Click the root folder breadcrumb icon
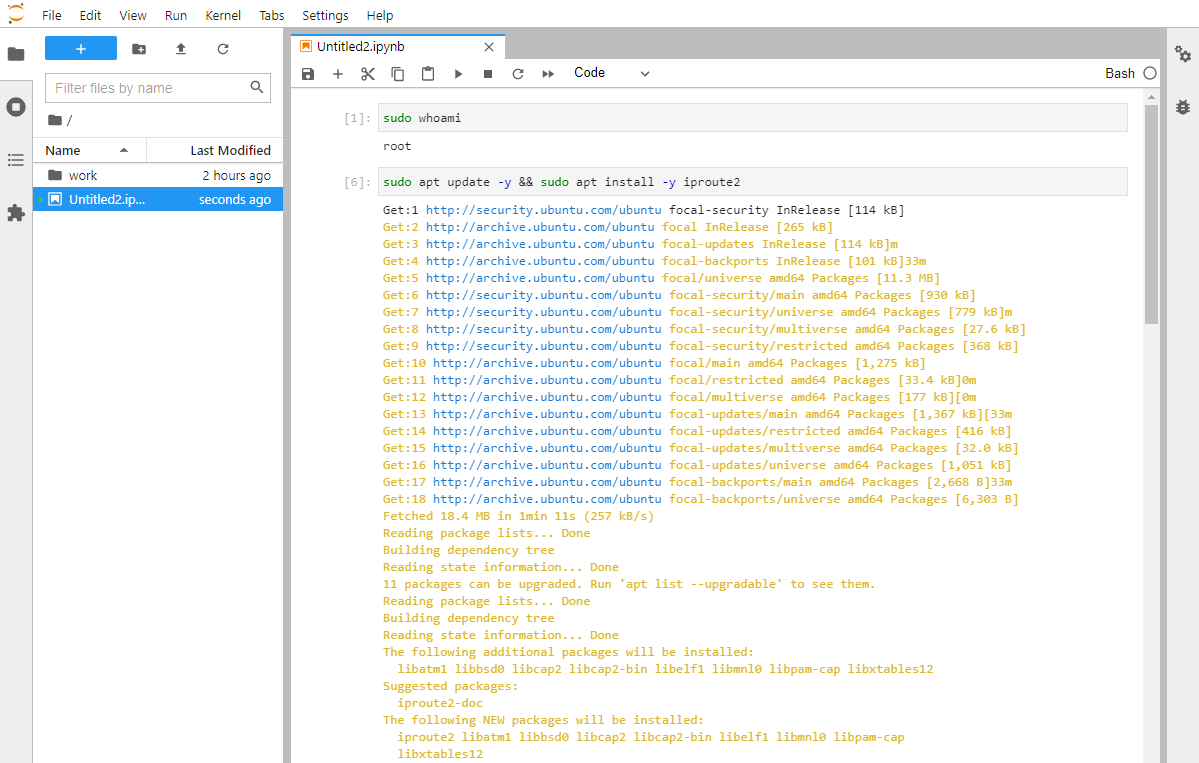 55,120
